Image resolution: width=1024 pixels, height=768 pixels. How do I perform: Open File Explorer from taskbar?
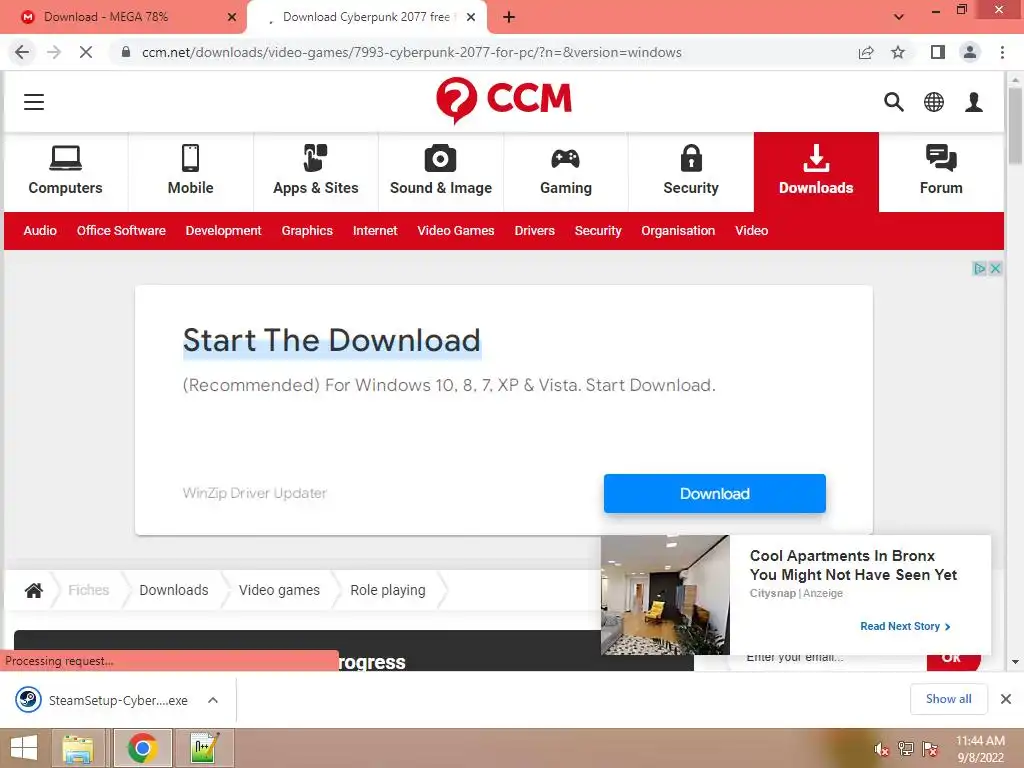[x=78, y=748]
